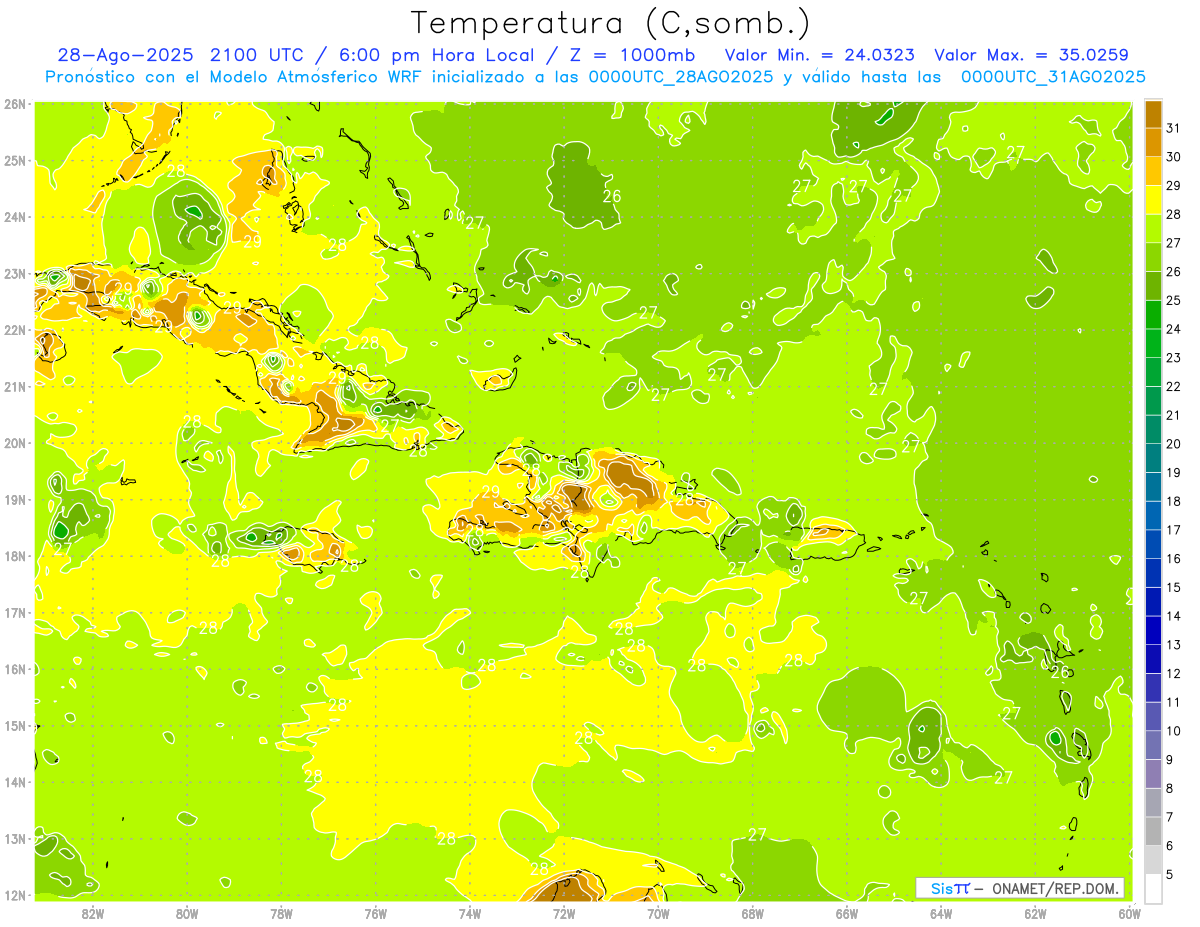Click the 12 label on the color scale
The width and height of the screenshot is (1200, 927).
click(1173, 674)
